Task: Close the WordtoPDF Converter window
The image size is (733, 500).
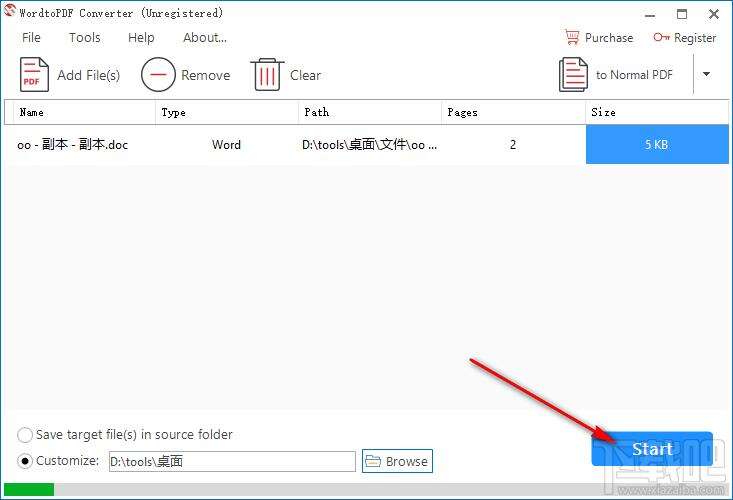Action: click(714, 14)
